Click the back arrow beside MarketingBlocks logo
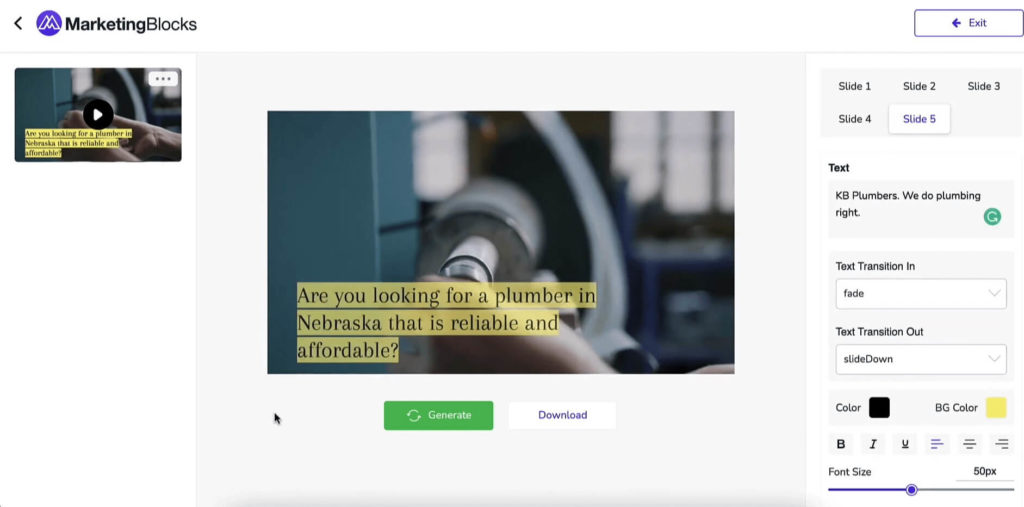1024x507 pixels. [18, 24]
